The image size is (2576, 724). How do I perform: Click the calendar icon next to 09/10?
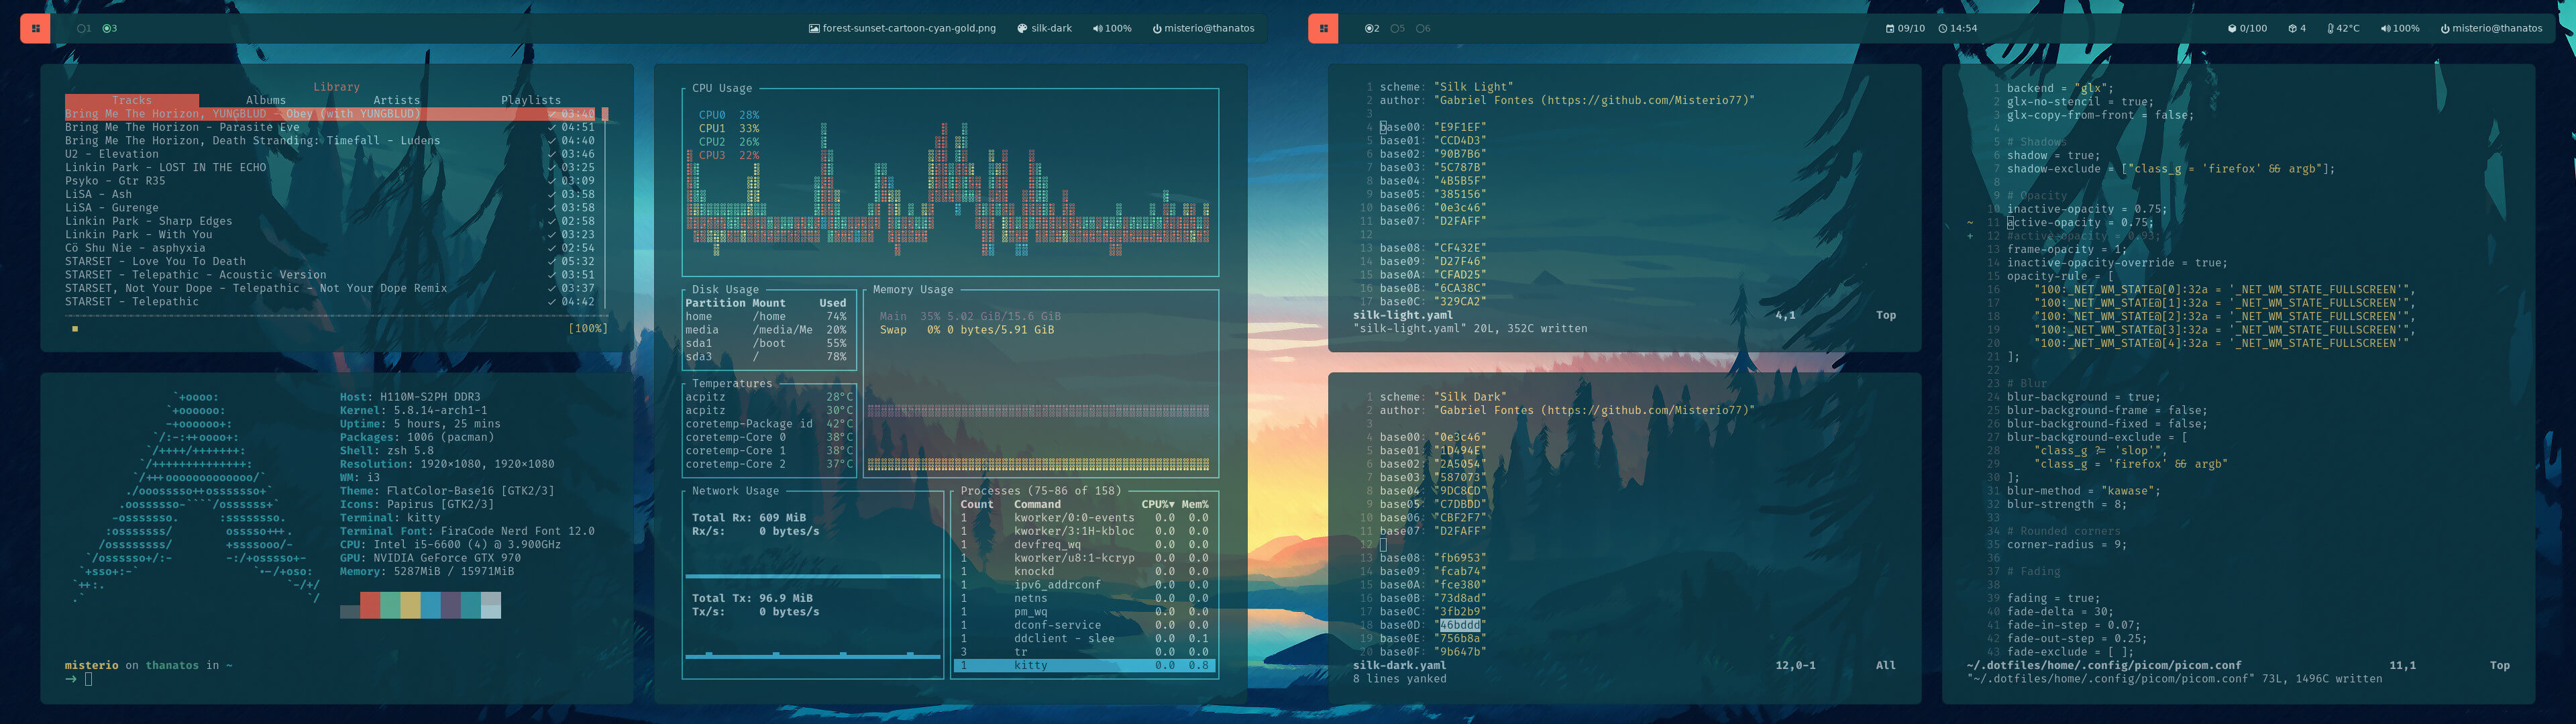pyautogui.click(x=1890, y=28)
